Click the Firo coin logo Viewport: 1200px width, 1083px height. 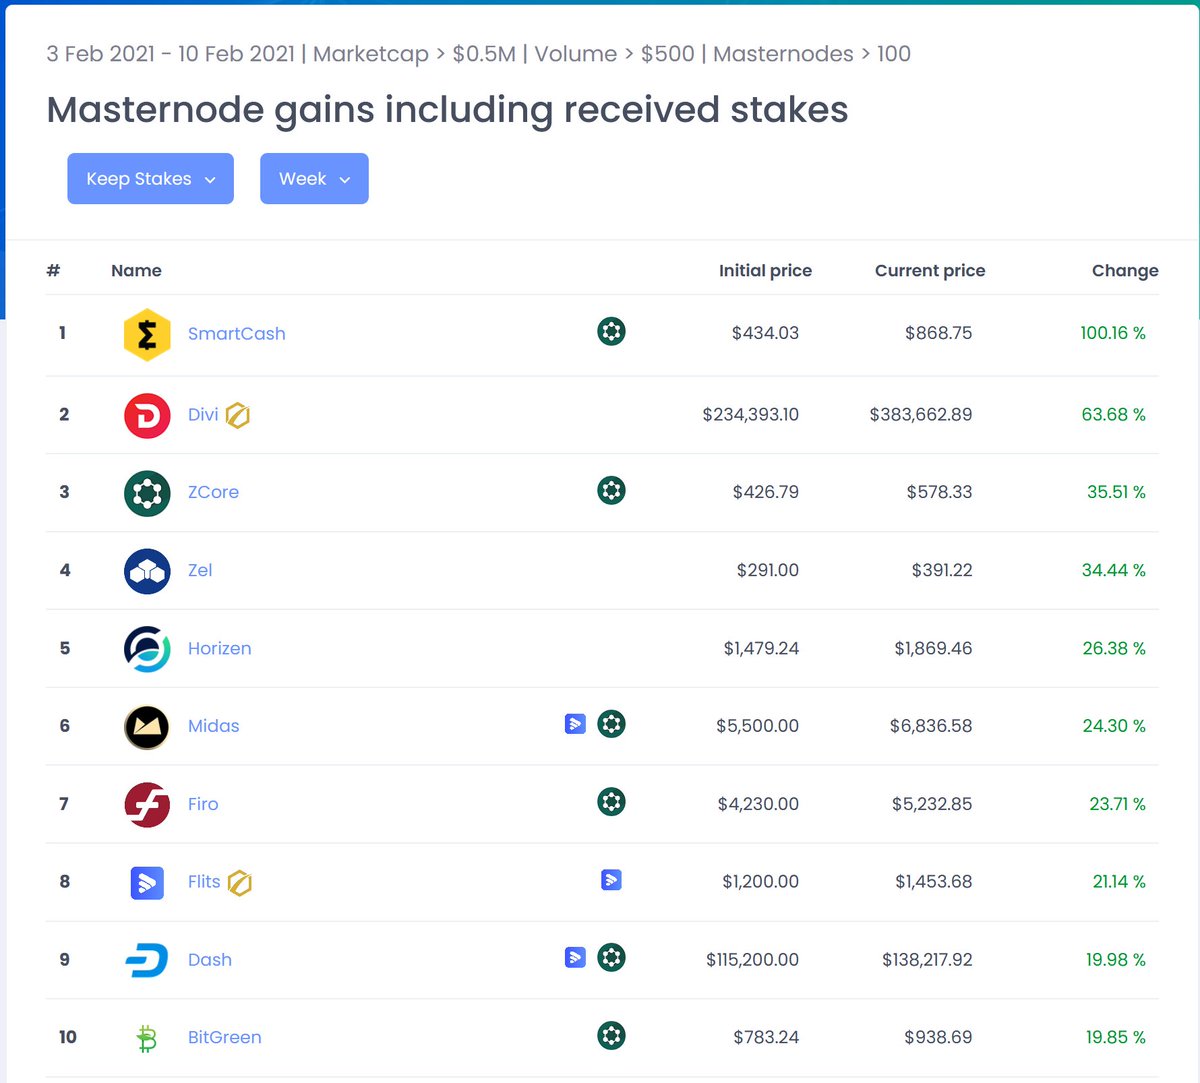(147, 805)
